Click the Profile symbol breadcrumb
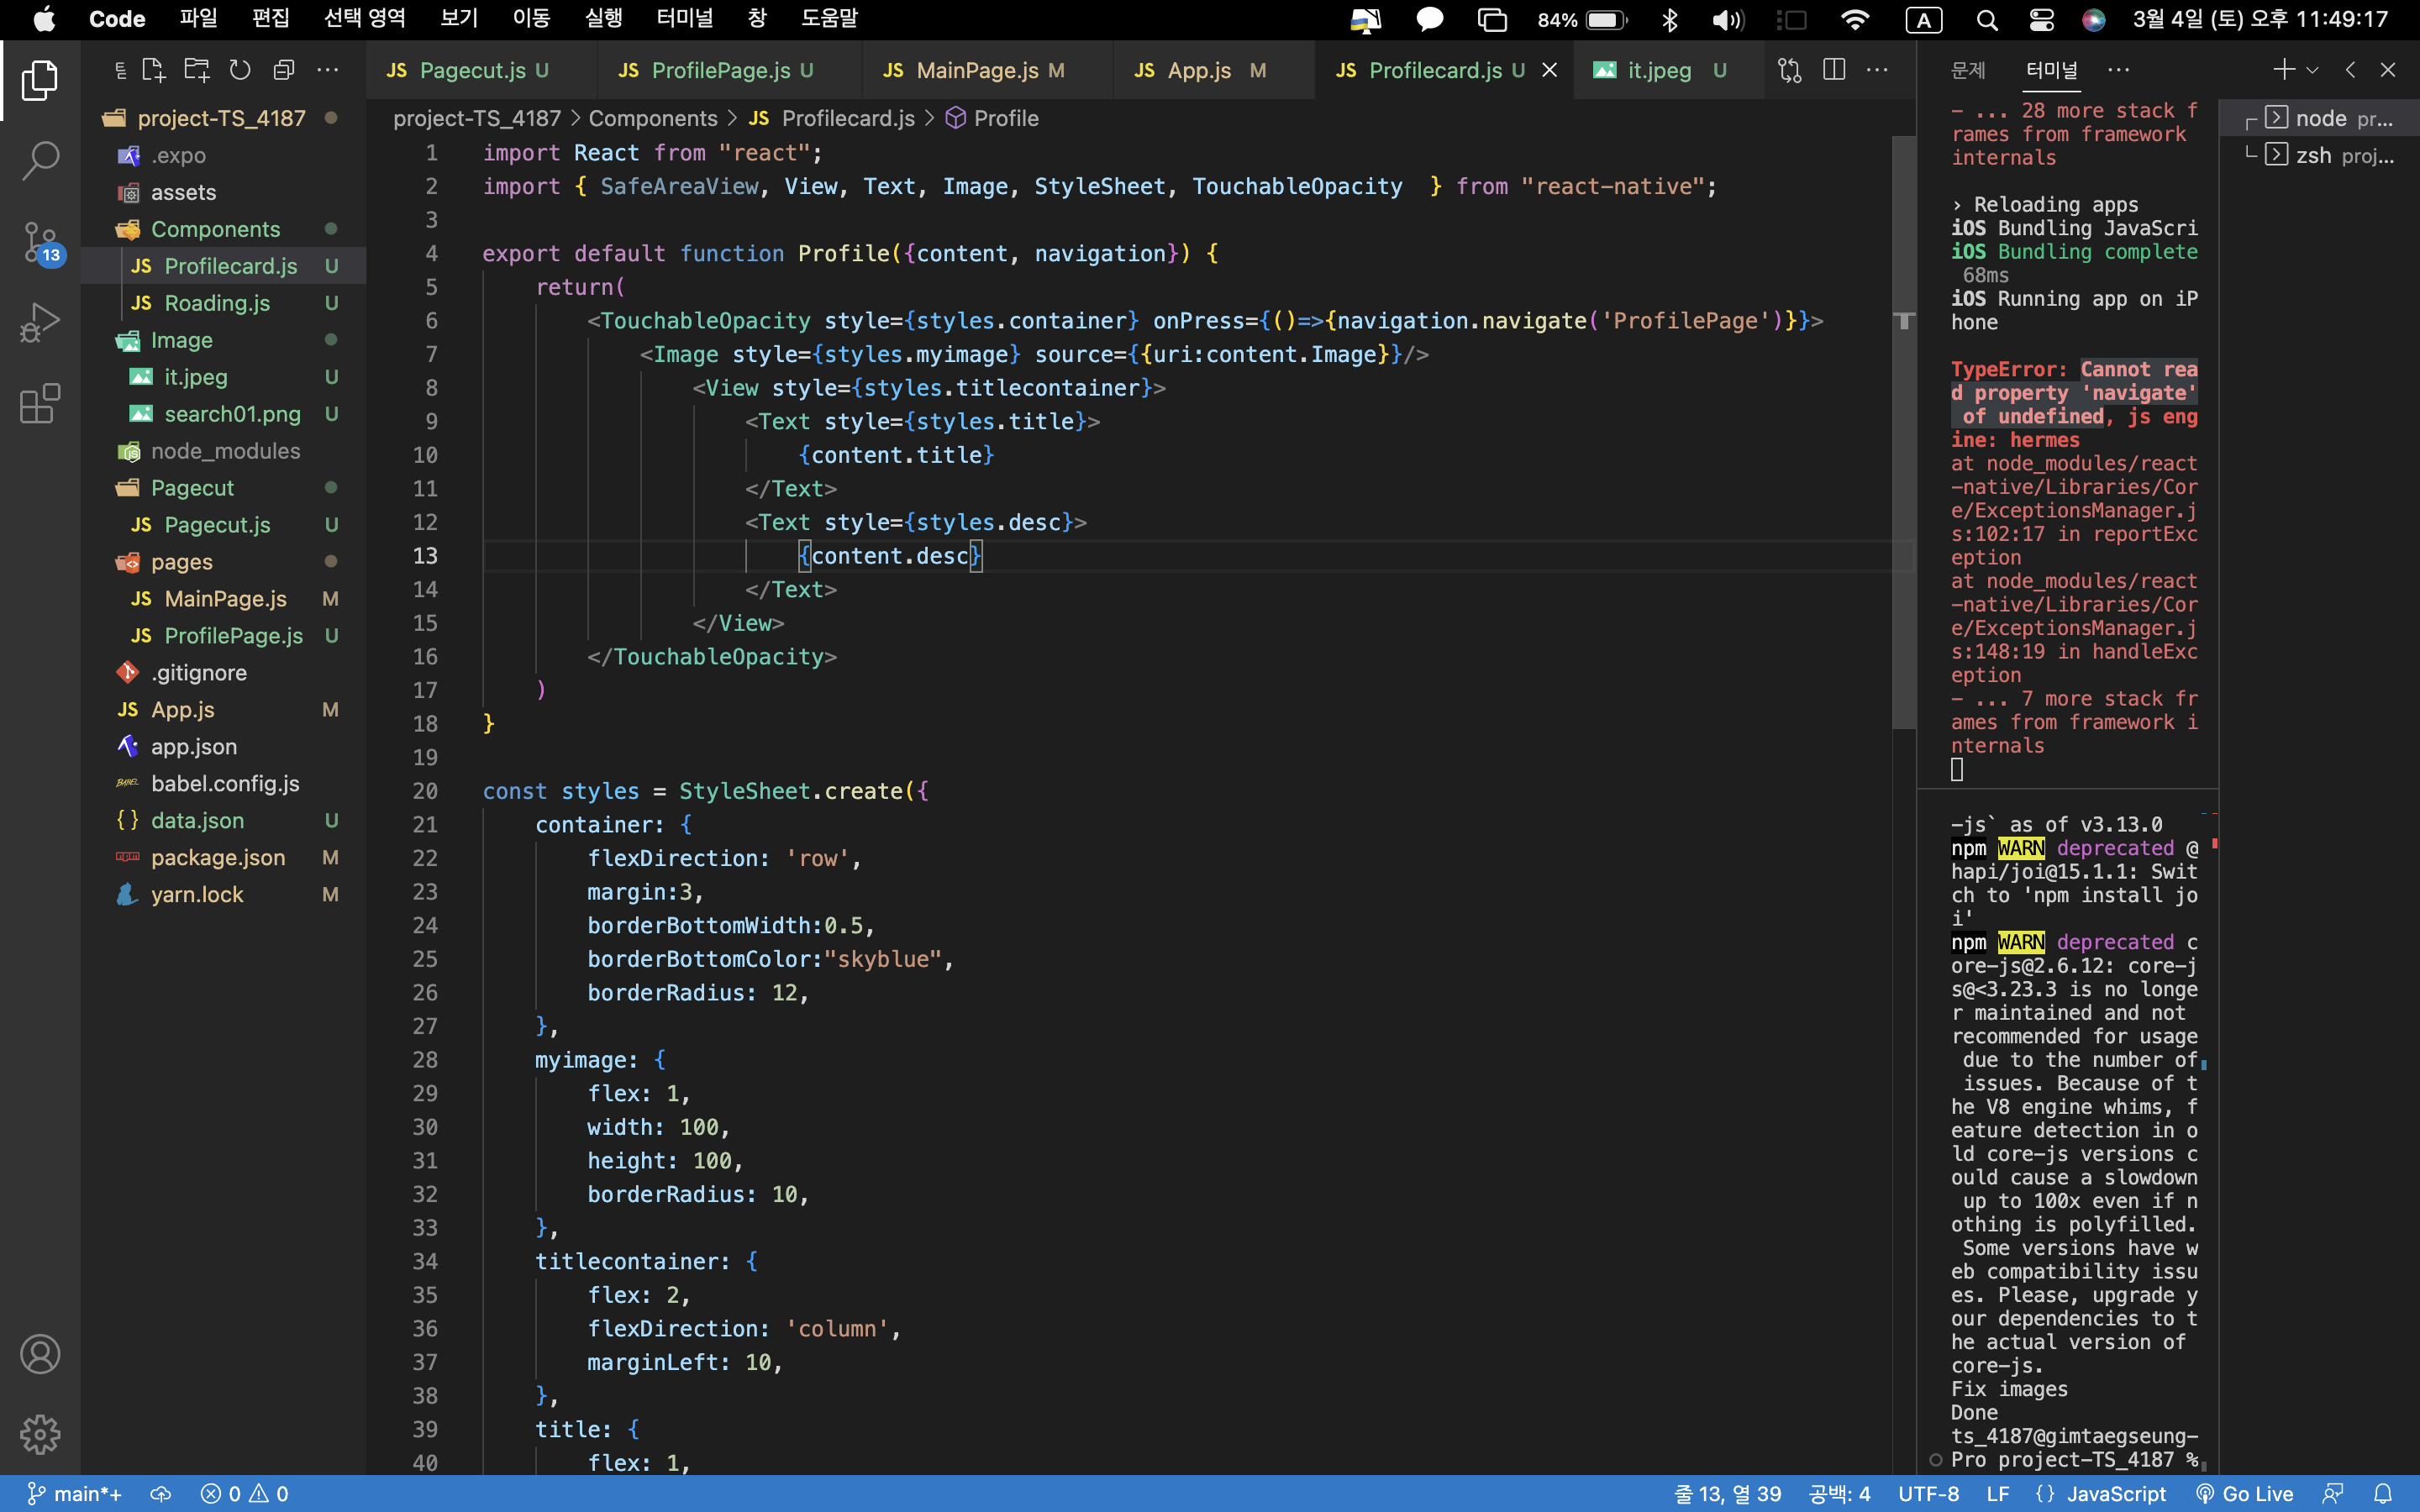The image size is (2420, 1512). coord(992,118)
